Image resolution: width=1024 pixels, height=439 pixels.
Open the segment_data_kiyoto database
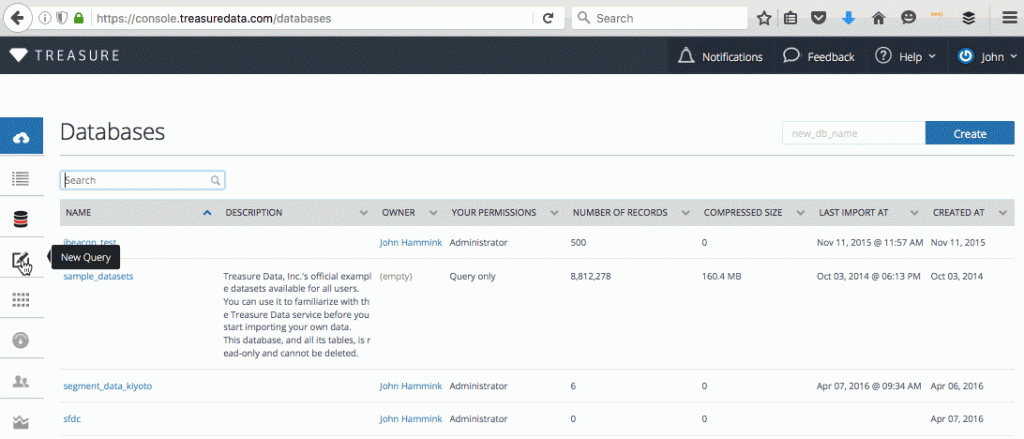pos(108,386)
